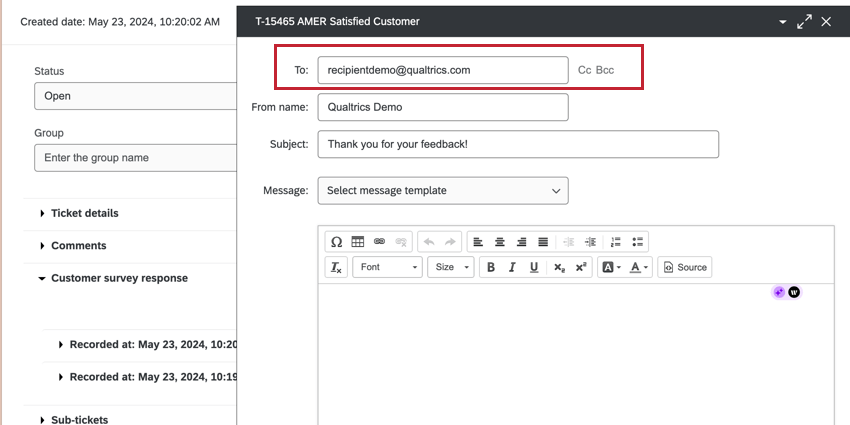The width and height of the screenshot is (850, 425).
Task: Switch editor to Source view
Action: click(x=685, y=267)
